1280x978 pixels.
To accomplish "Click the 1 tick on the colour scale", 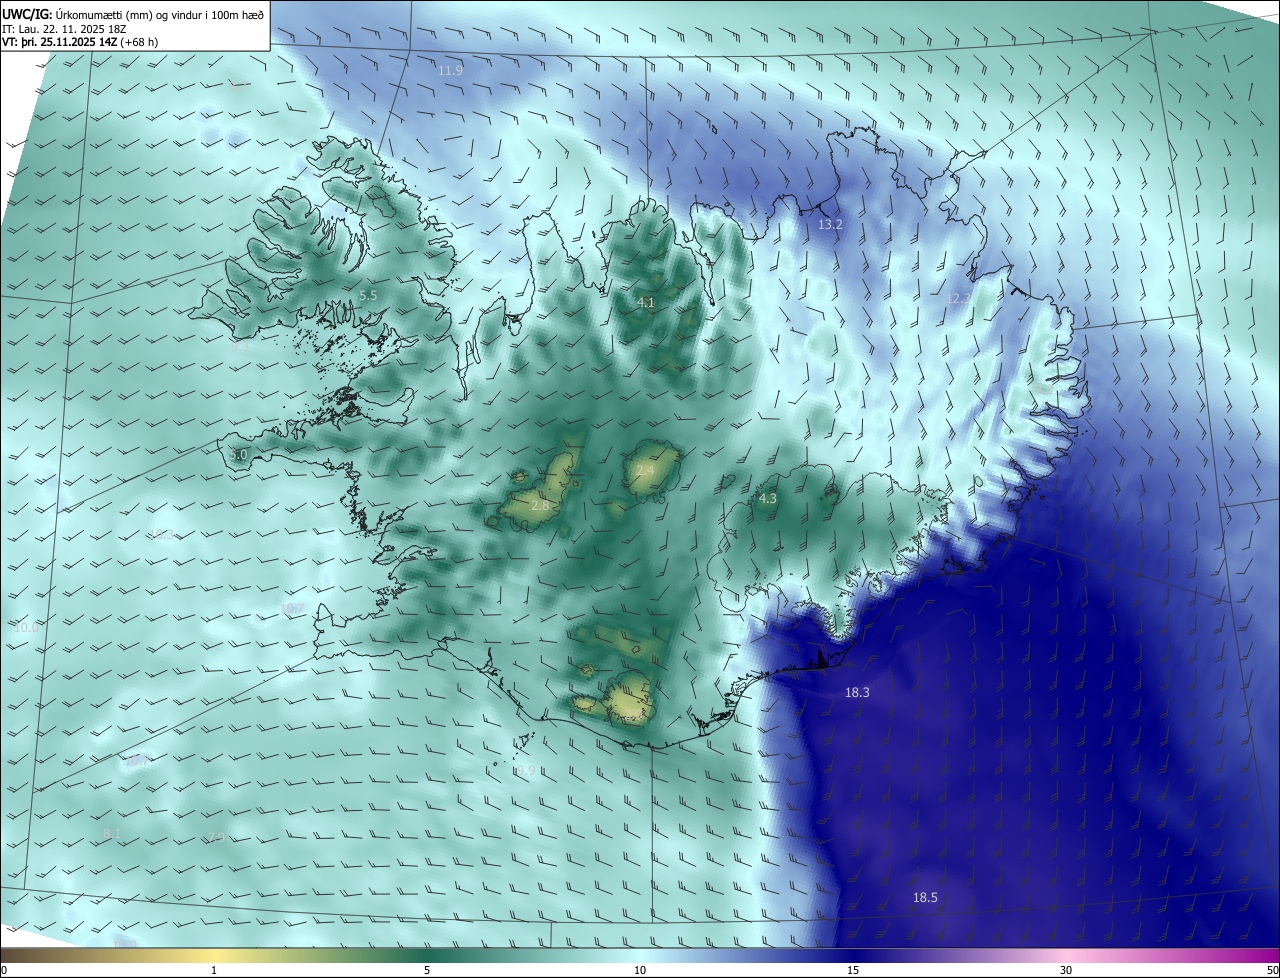I will 214,970.
